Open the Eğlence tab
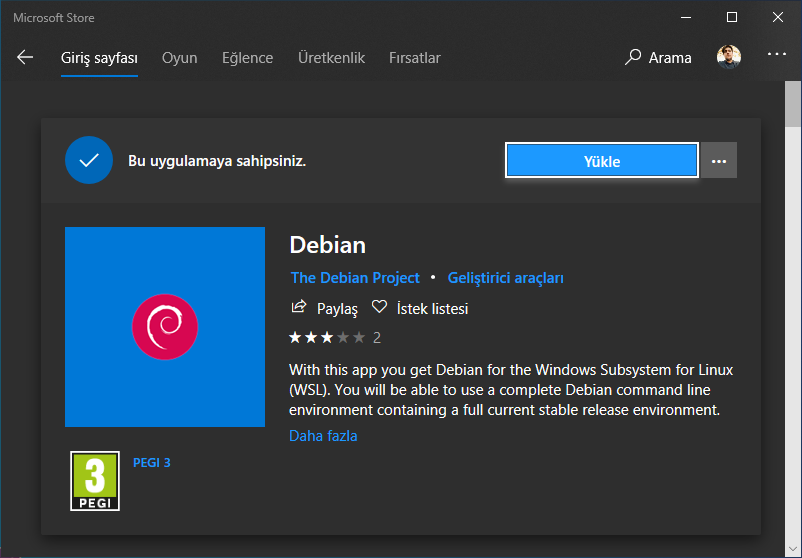The height and width of the screenshot is (558, 802). tap(248, 58)
